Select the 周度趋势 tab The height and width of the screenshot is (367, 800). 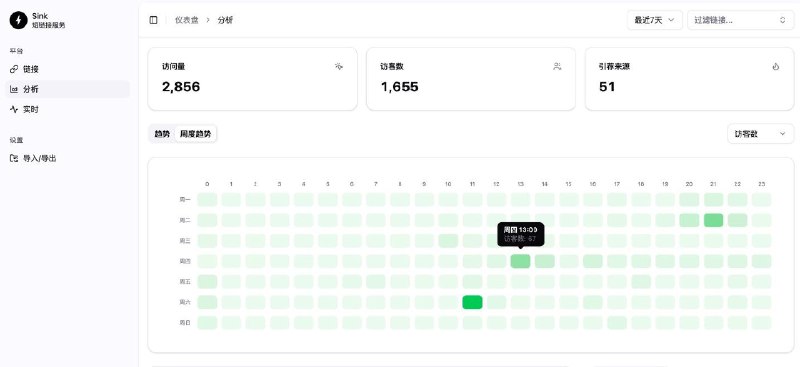(195, 134)
